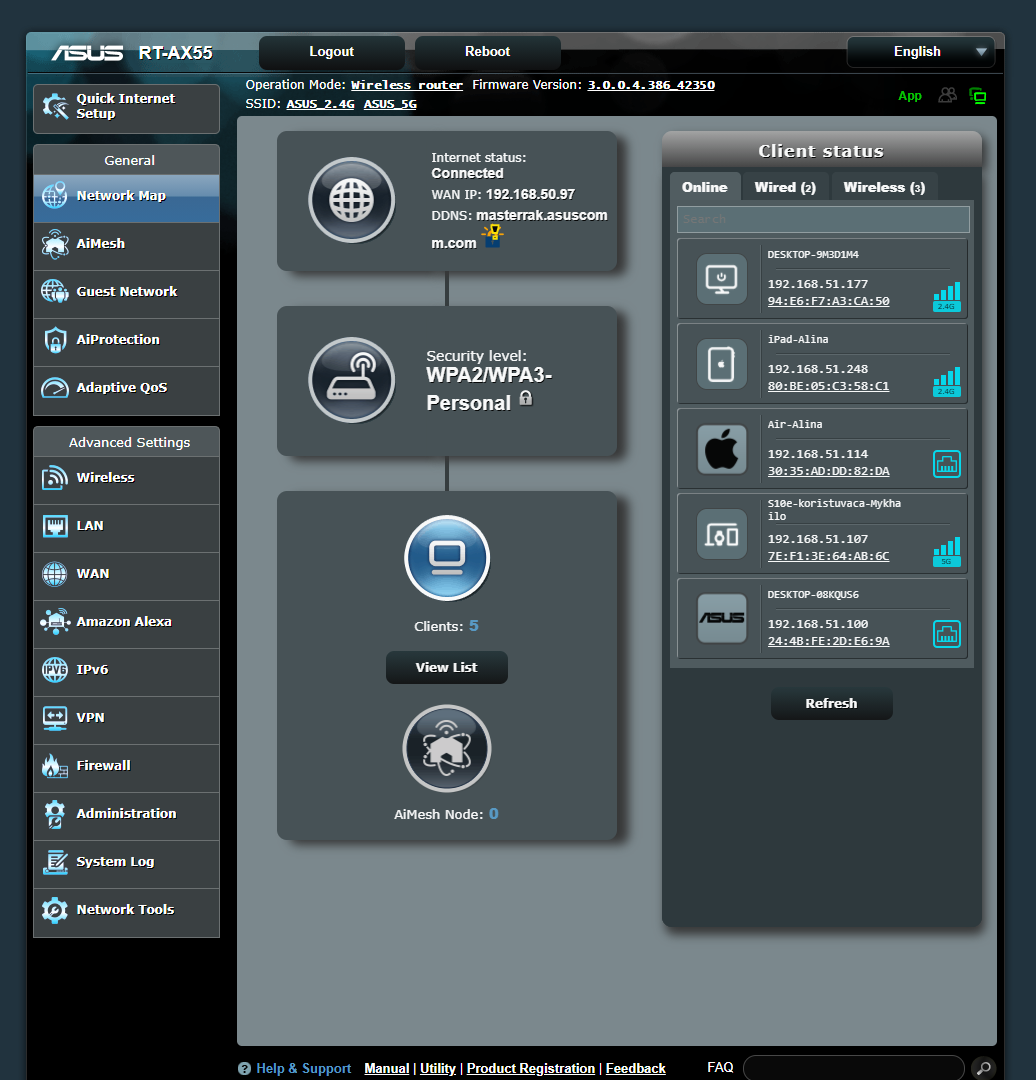Click the lock icon beside WPA2/WPA3-Personal
This screenshot has width=1036, height=1080.
click(x=526, y=398)
